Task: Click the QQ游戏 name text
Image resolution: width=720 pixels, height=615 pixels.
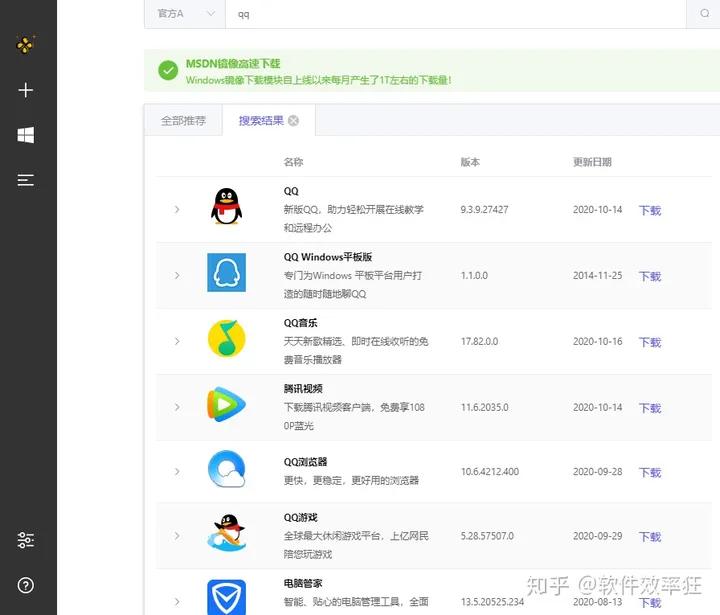Action: (300, 517)
